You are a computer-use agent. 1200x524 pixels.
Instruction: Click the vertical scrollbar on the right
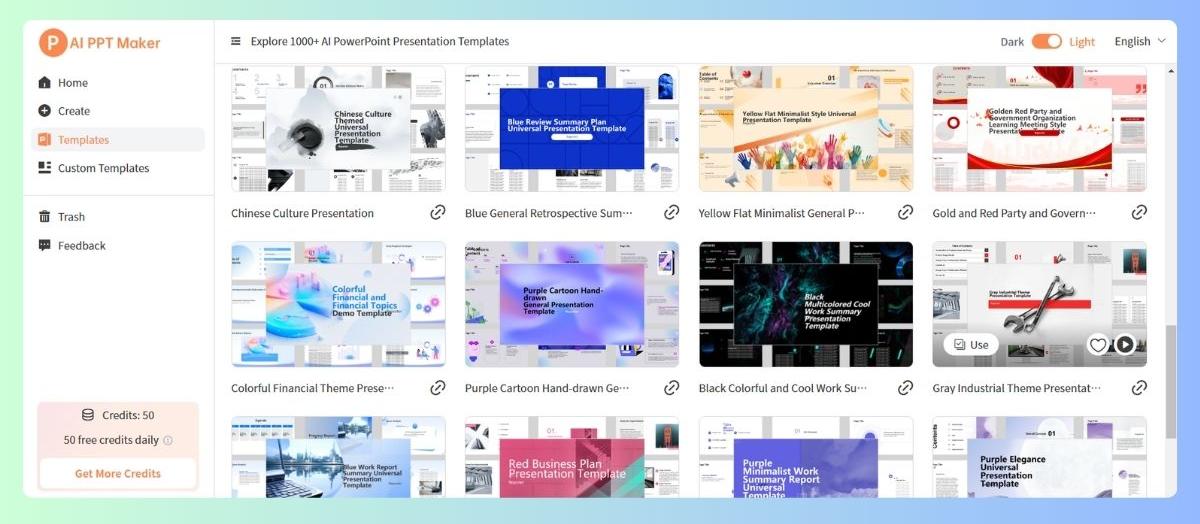1171,380
